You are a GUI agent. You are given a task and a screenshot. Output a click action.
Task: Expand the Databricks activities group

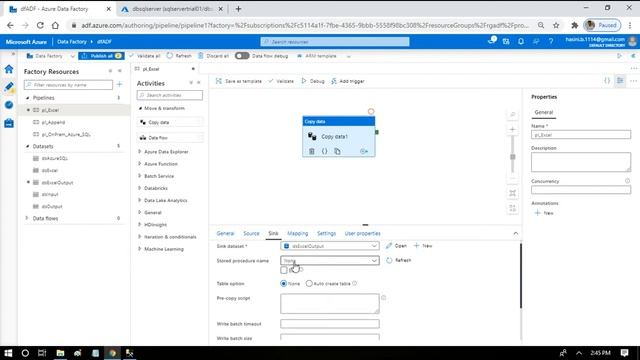140,188
